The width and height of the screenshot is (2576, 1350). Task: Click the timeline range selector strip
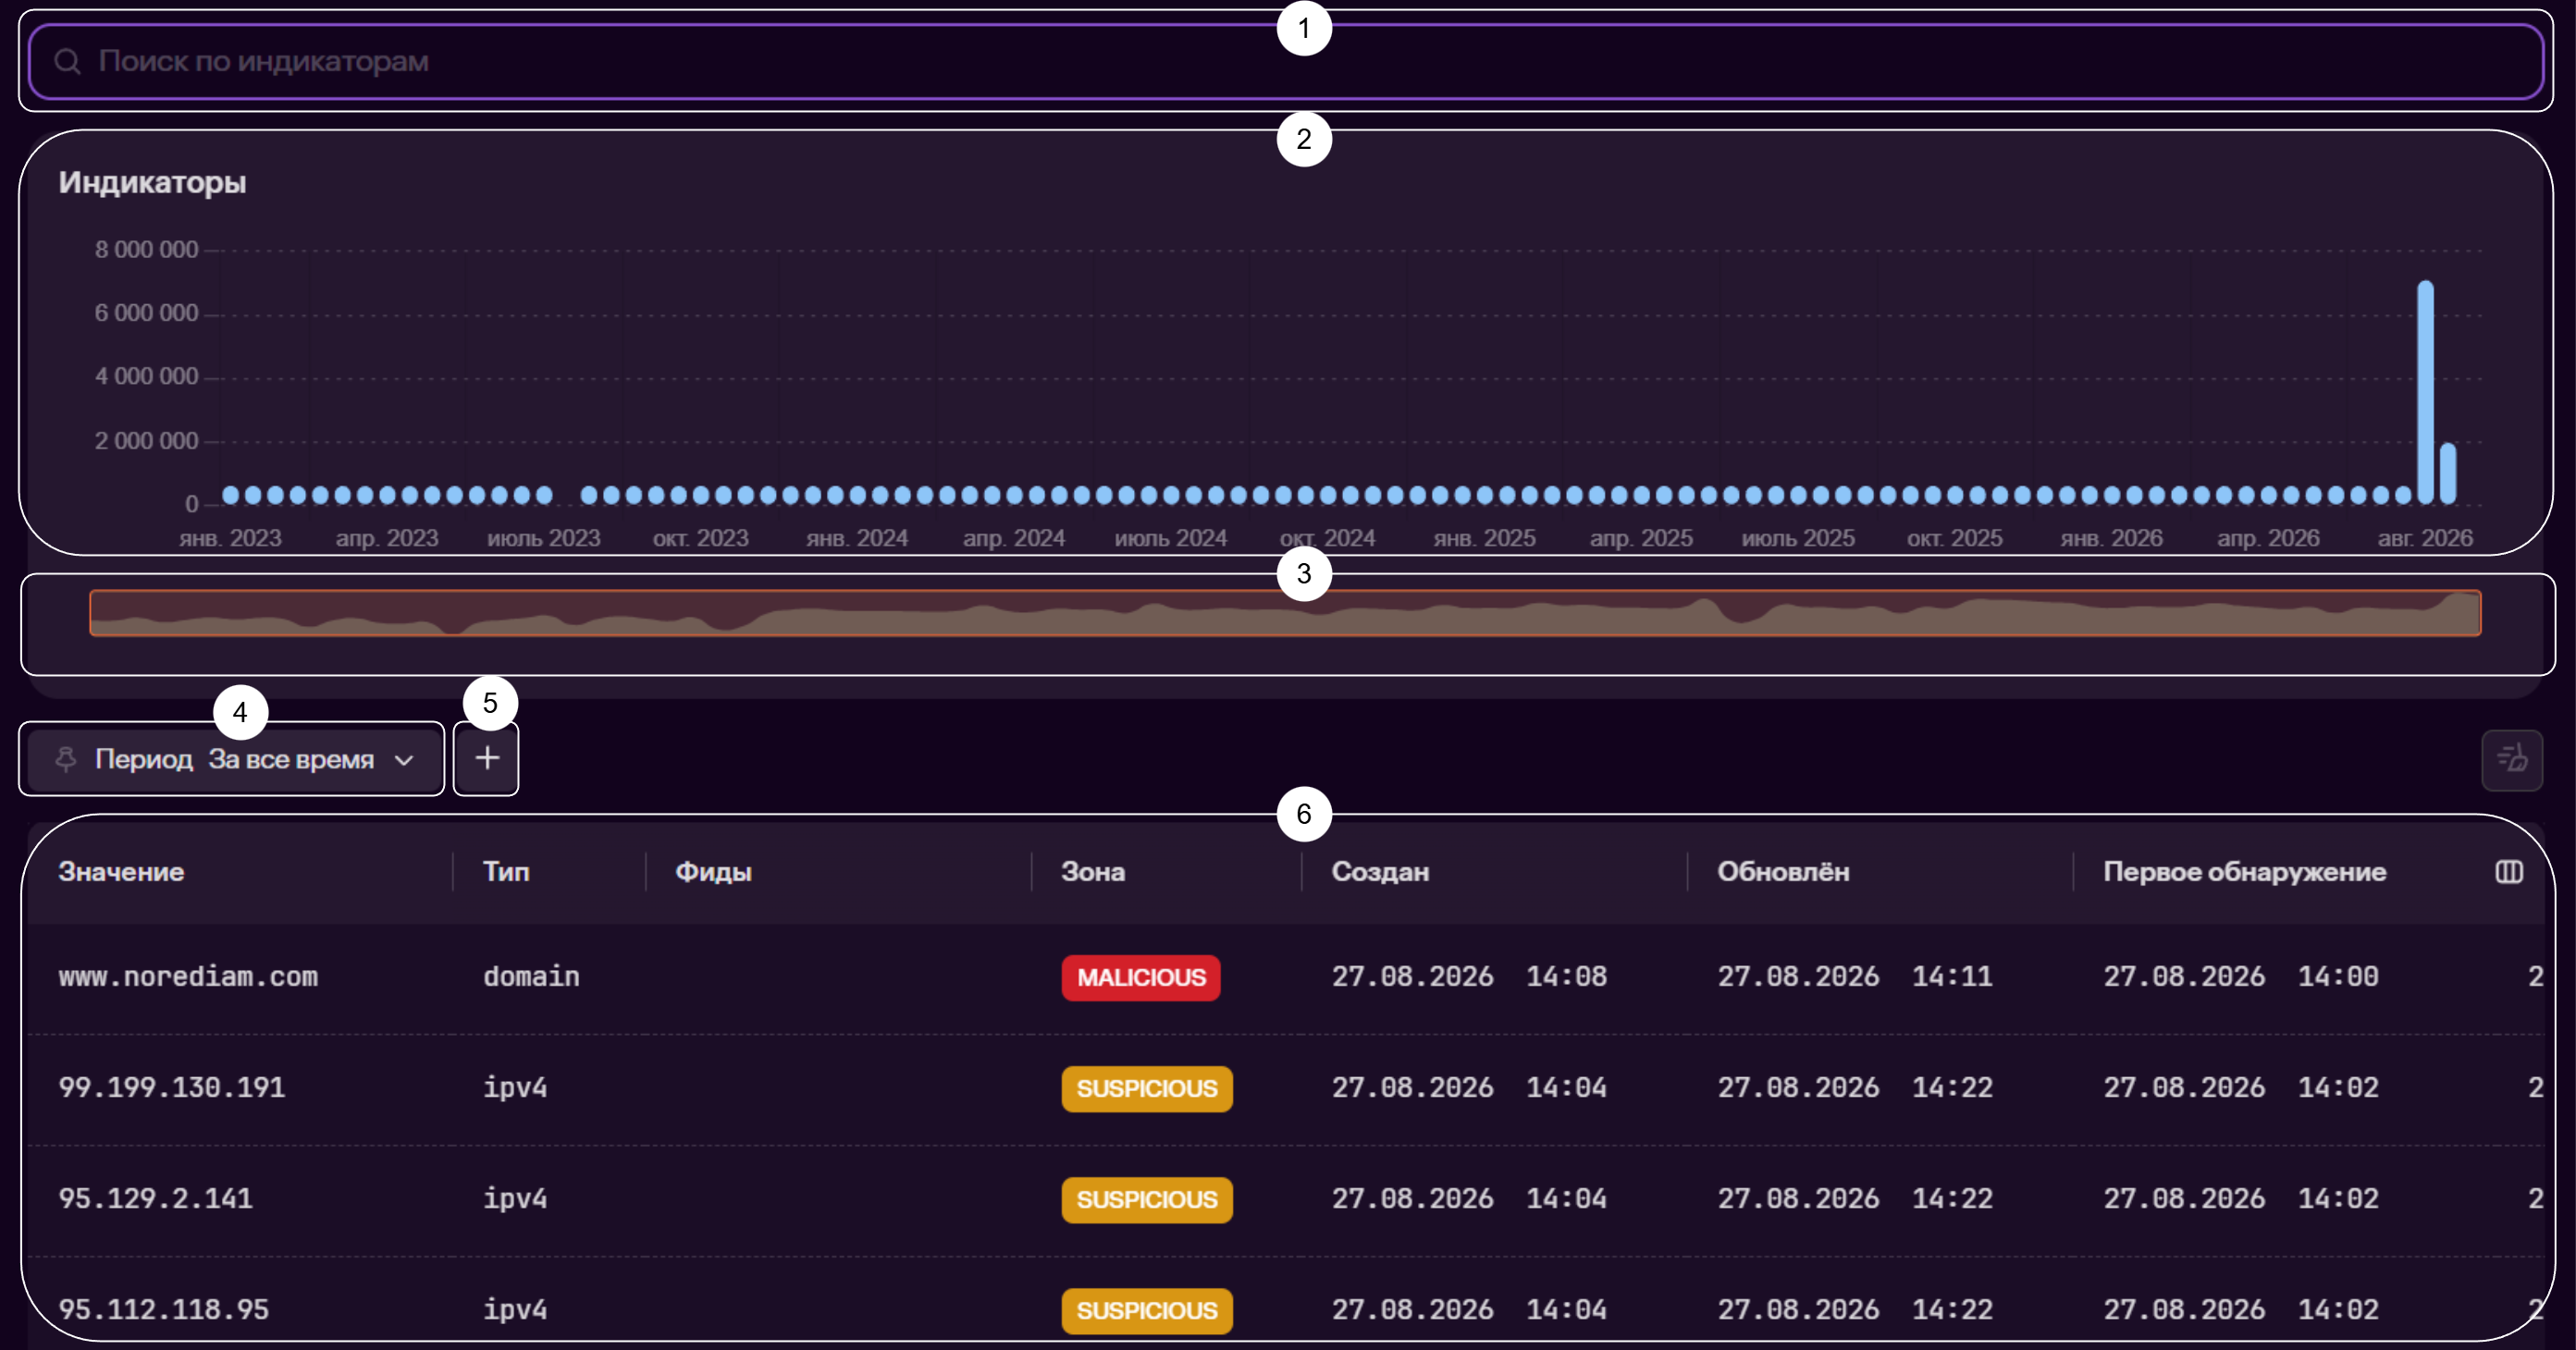click(x=1285, y=613)
